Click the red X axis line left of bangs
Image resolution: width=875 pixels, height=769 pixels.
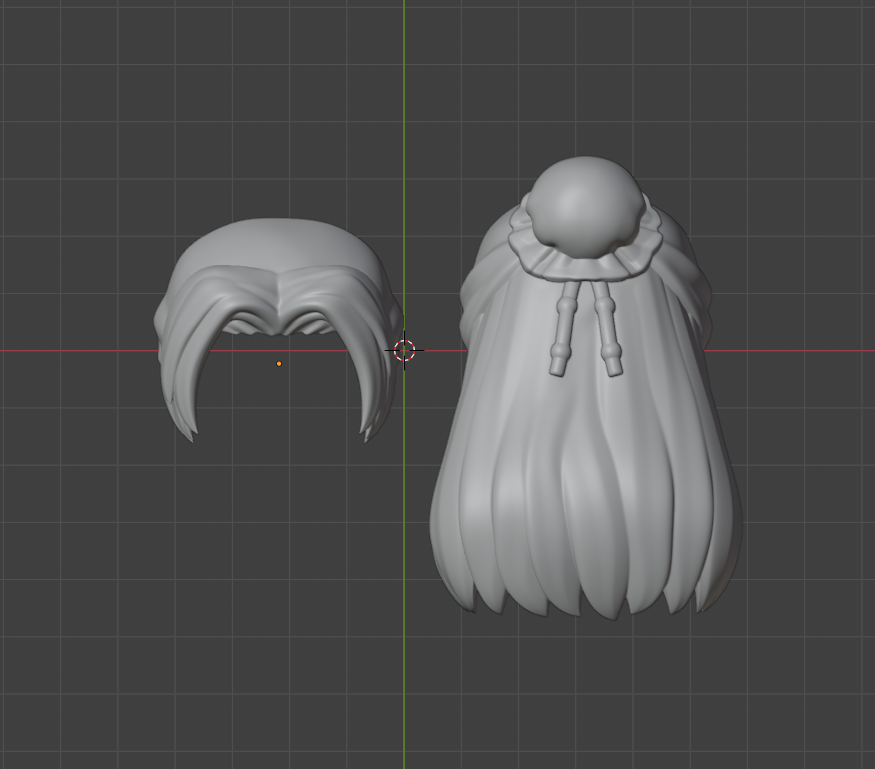(x=80, y=350)
